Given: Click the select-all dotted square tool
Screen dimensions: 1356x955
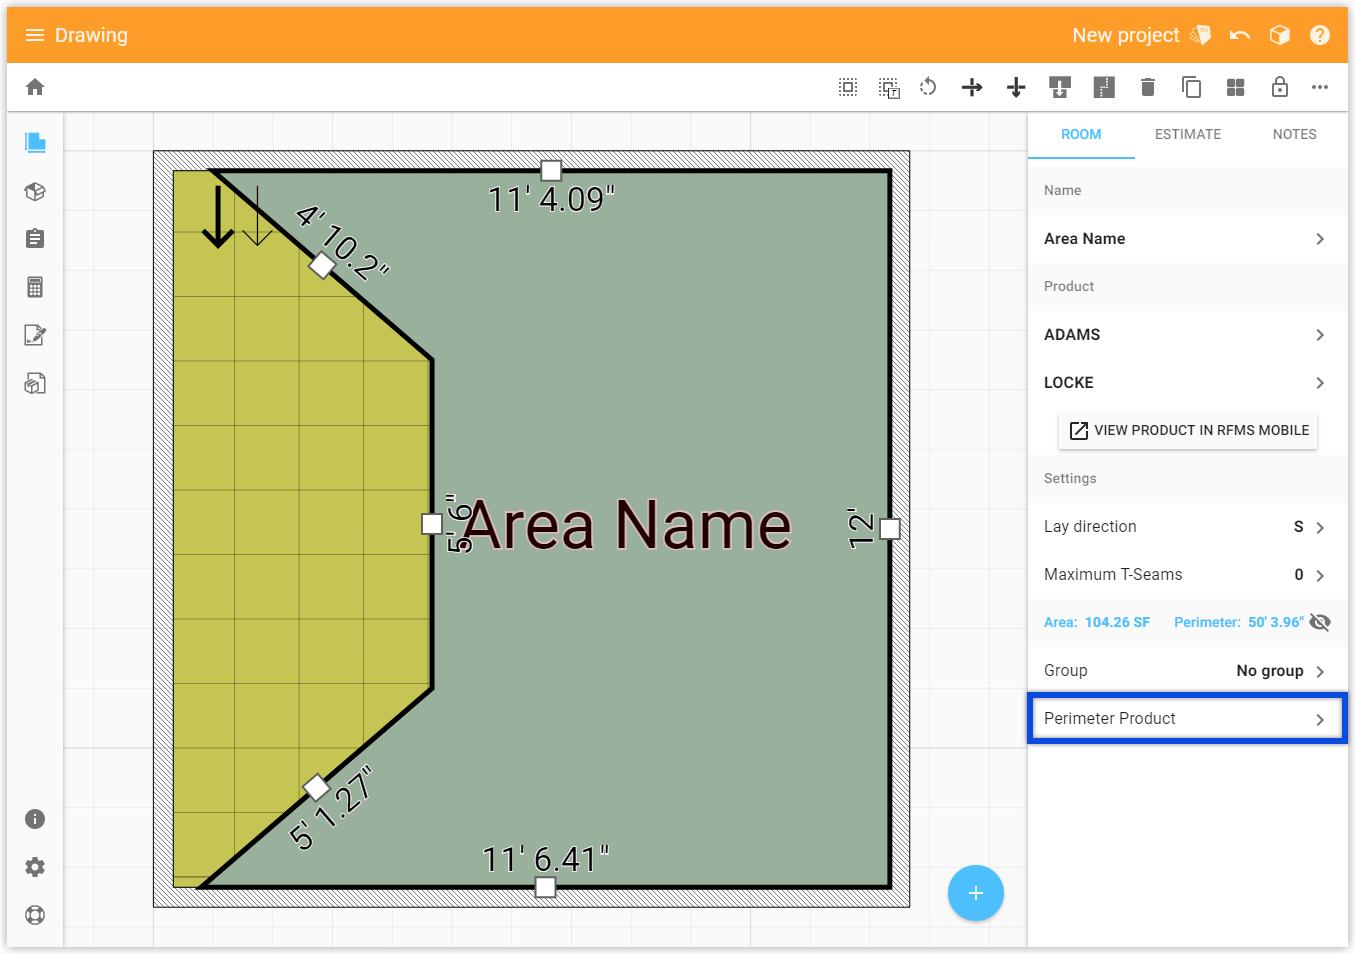Looking at the screenshot, I should point(848,87).
